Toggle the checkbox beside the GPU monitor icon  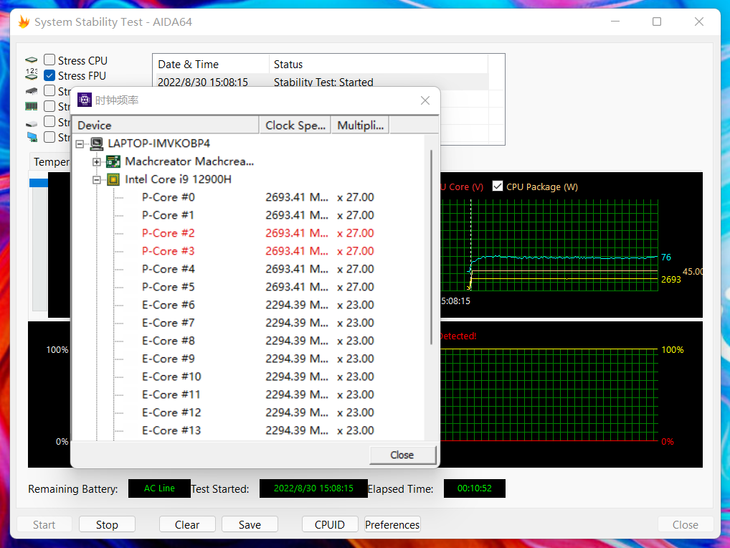tap(49, 137)
